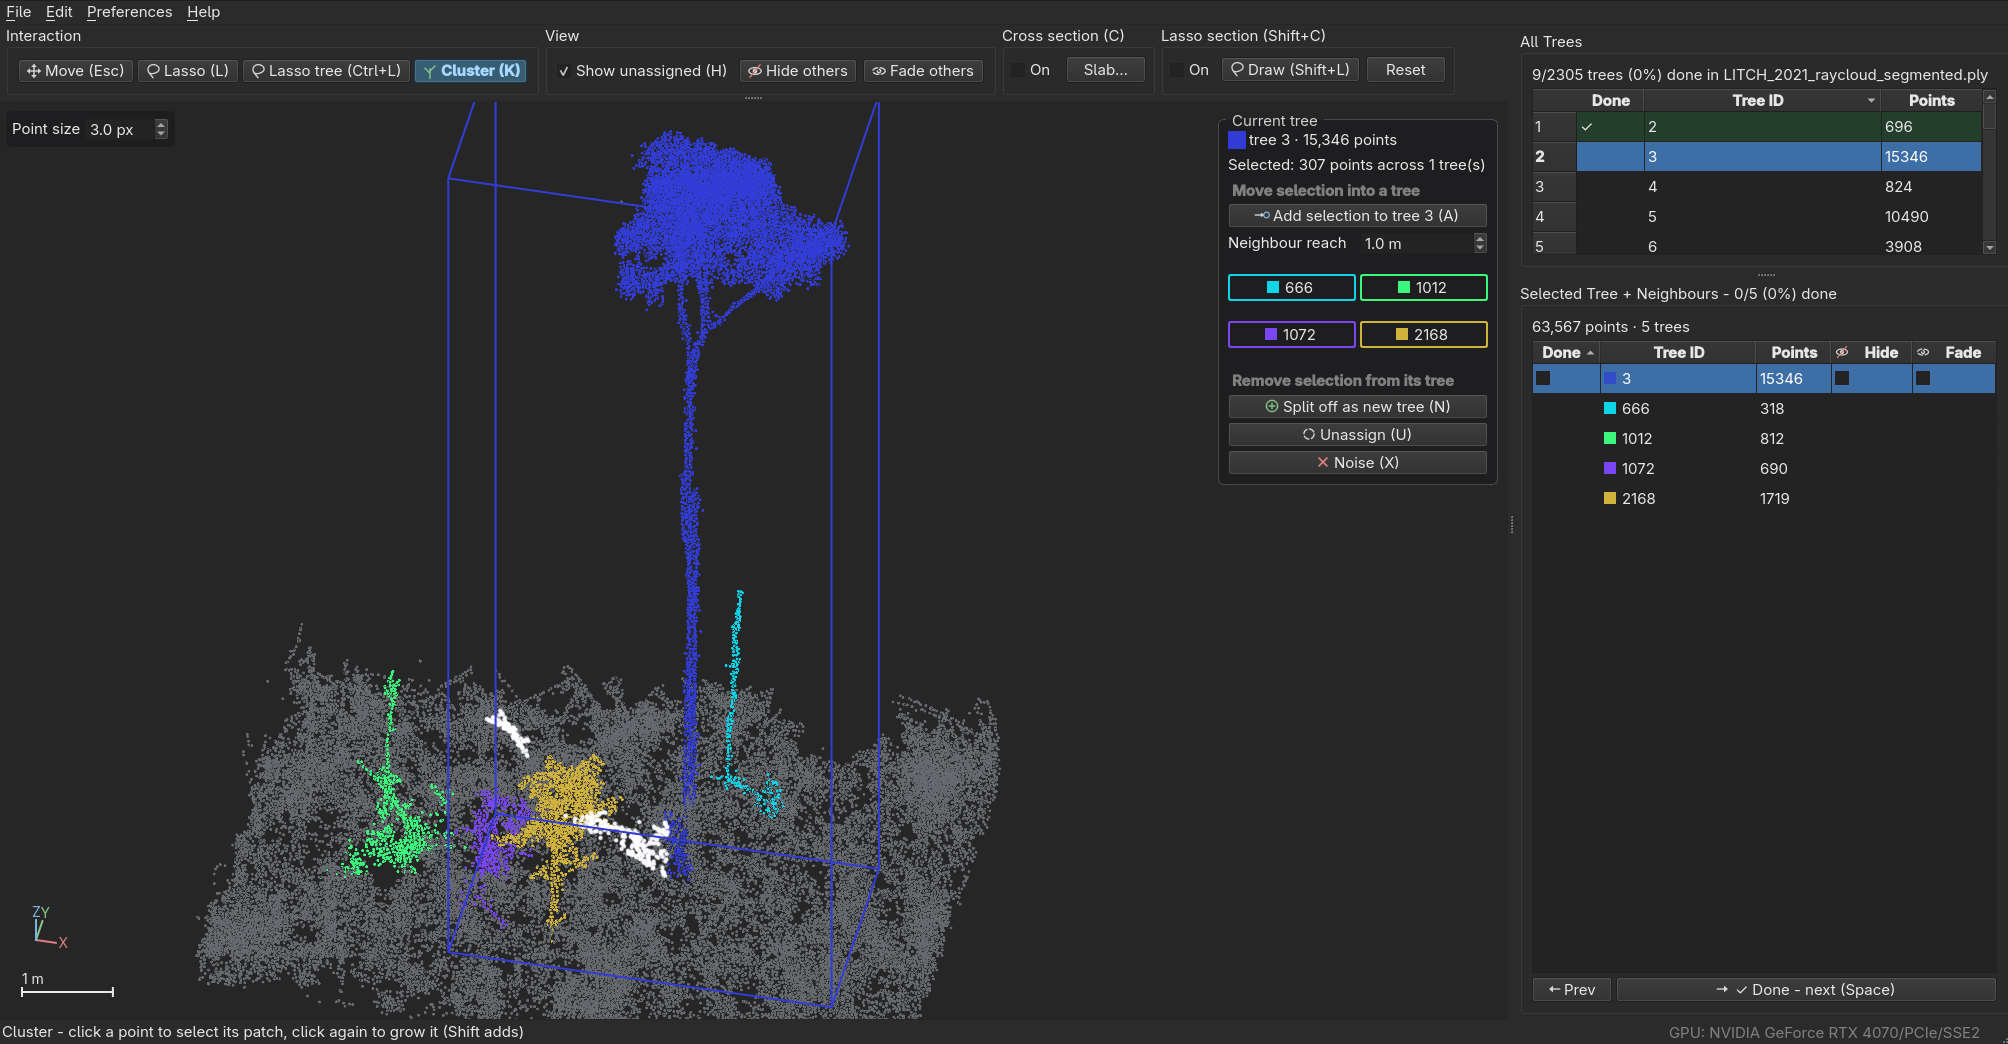This screenshot has width=2008, height=1044.
Task: Open the Preferences menu
Action: tap(129, 12)
